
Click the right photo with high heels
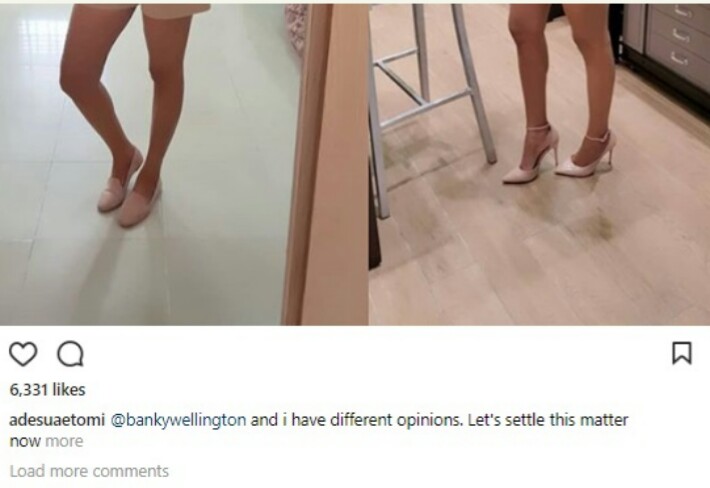coord(539,163)
